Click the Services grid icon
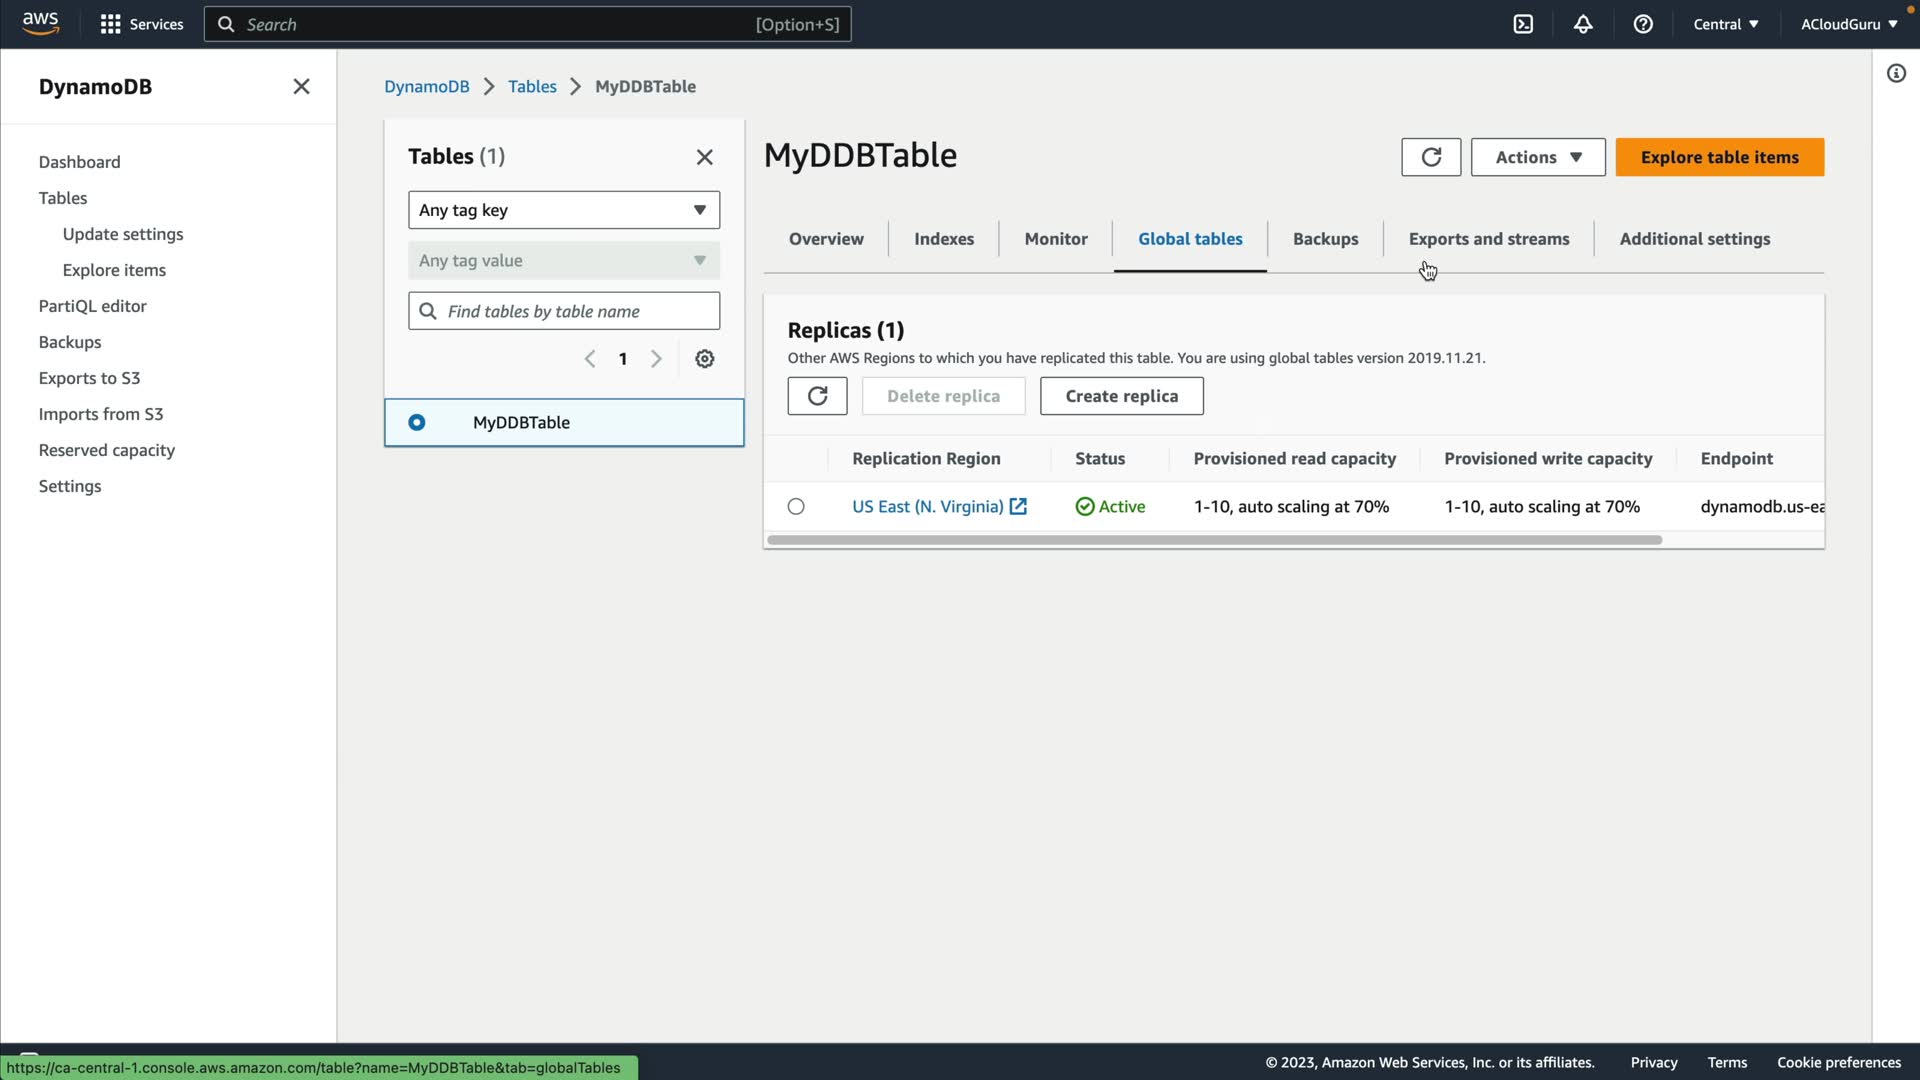The width and height of the screenshot is (1920, 1080). point(110,24)
